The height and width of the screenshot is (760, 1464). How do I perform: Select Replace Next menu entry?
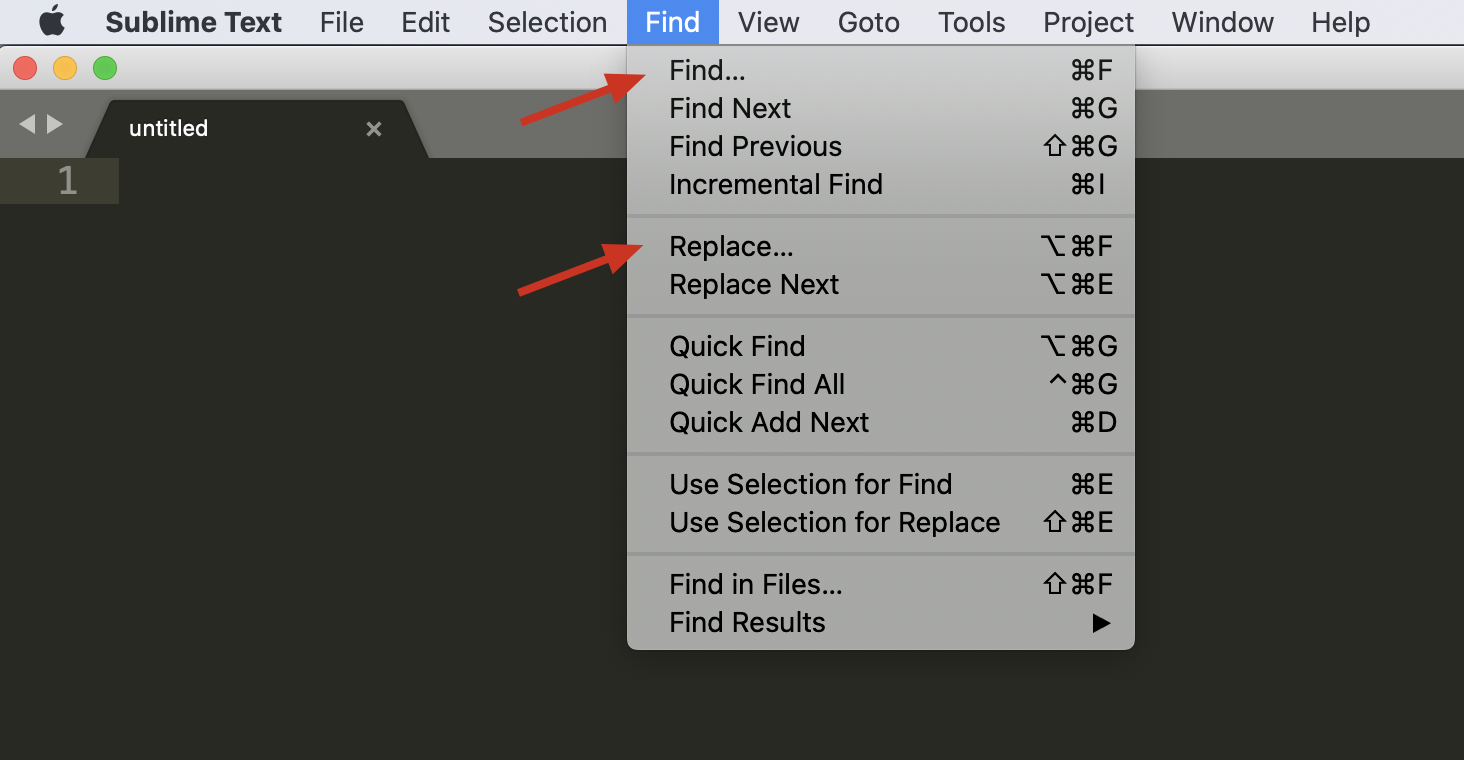tap(754, 284)
